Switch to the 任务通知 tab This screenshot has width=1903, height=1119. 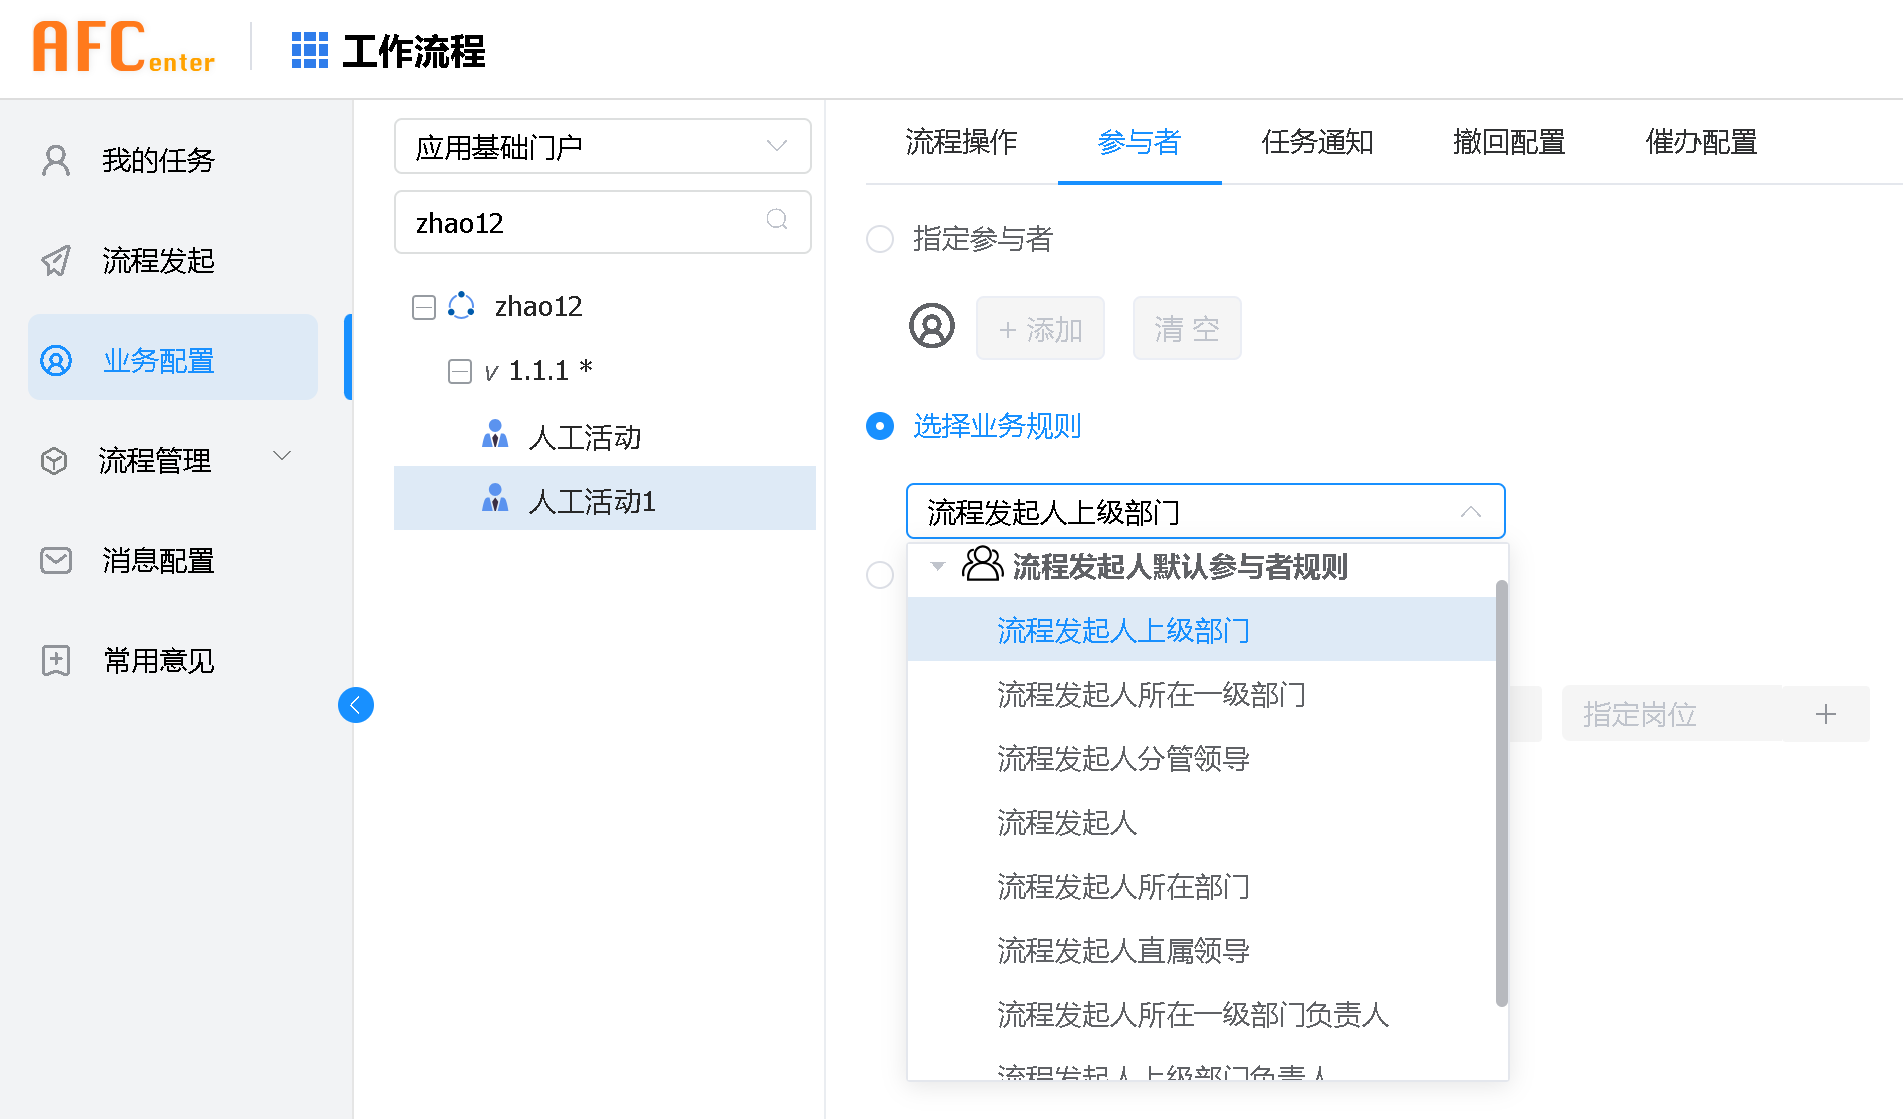(1317, 142)
